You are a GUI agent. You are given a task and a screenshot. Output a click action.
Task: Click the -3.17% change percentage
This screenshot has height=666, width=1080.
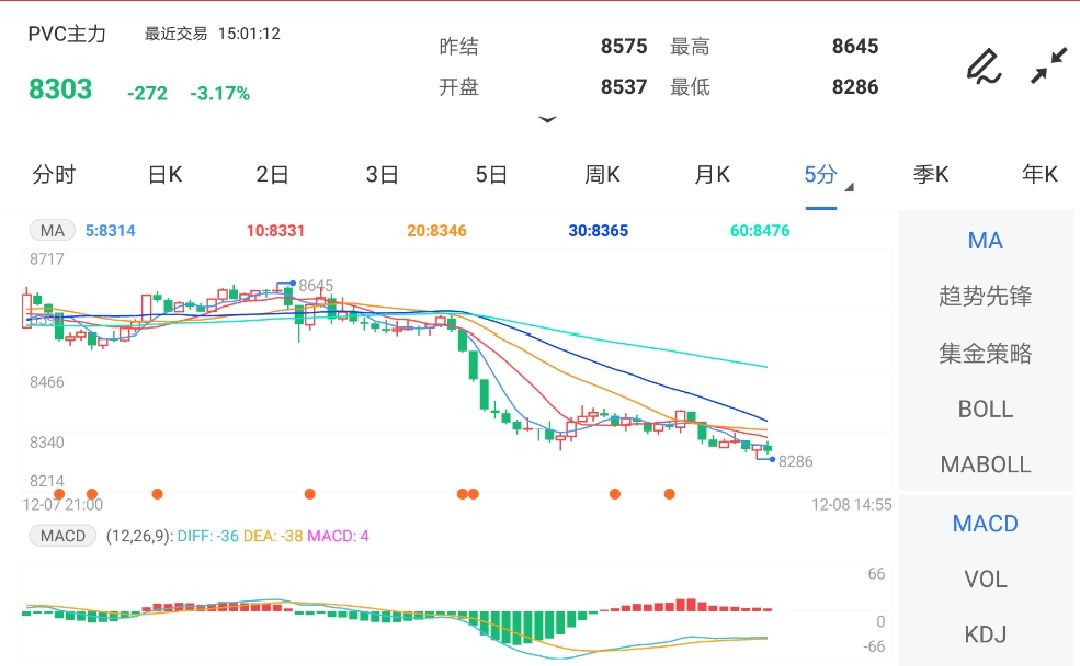pyautogui.click(x=220, y=93)
